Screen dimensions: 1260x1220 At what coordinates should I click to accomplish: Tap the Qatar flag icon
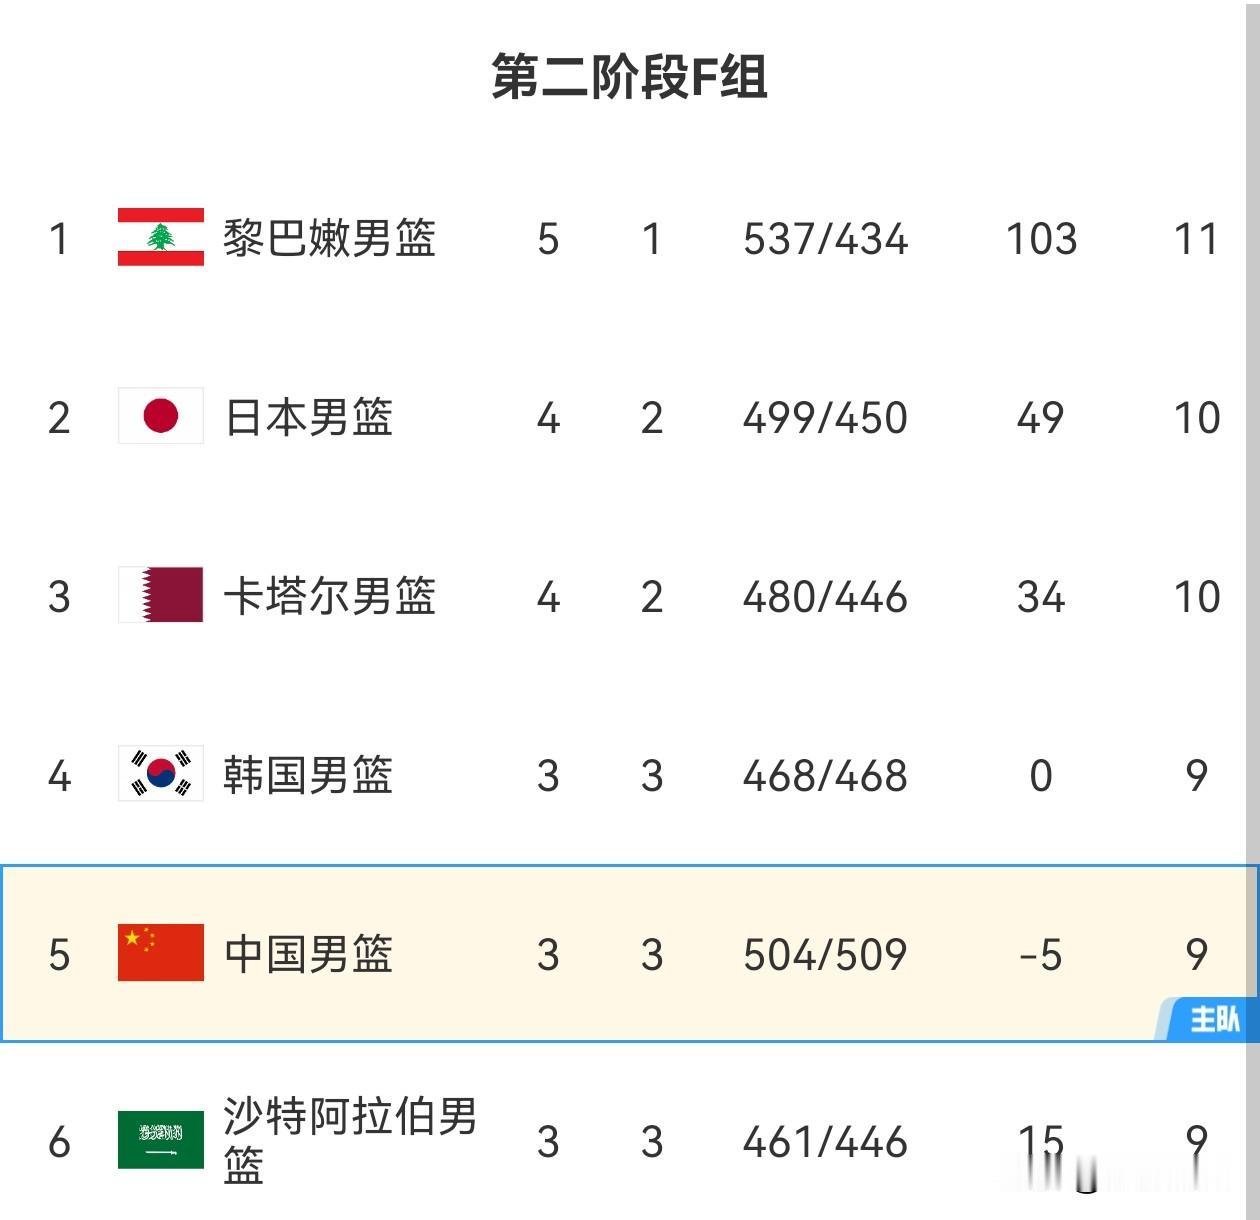(x=160, y=595)
